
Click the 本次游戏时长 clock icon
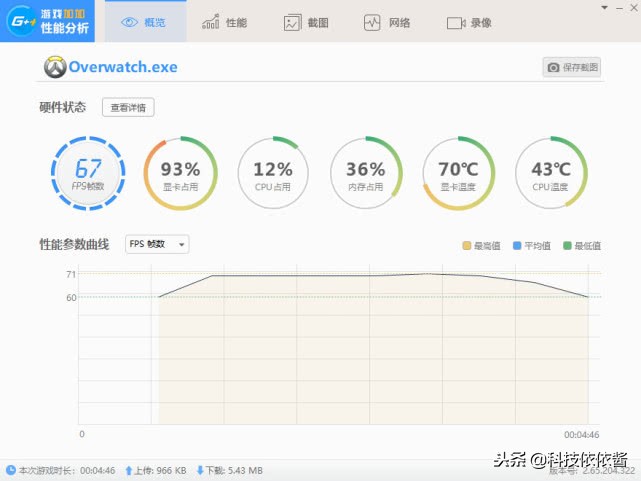tap(11, 470)
